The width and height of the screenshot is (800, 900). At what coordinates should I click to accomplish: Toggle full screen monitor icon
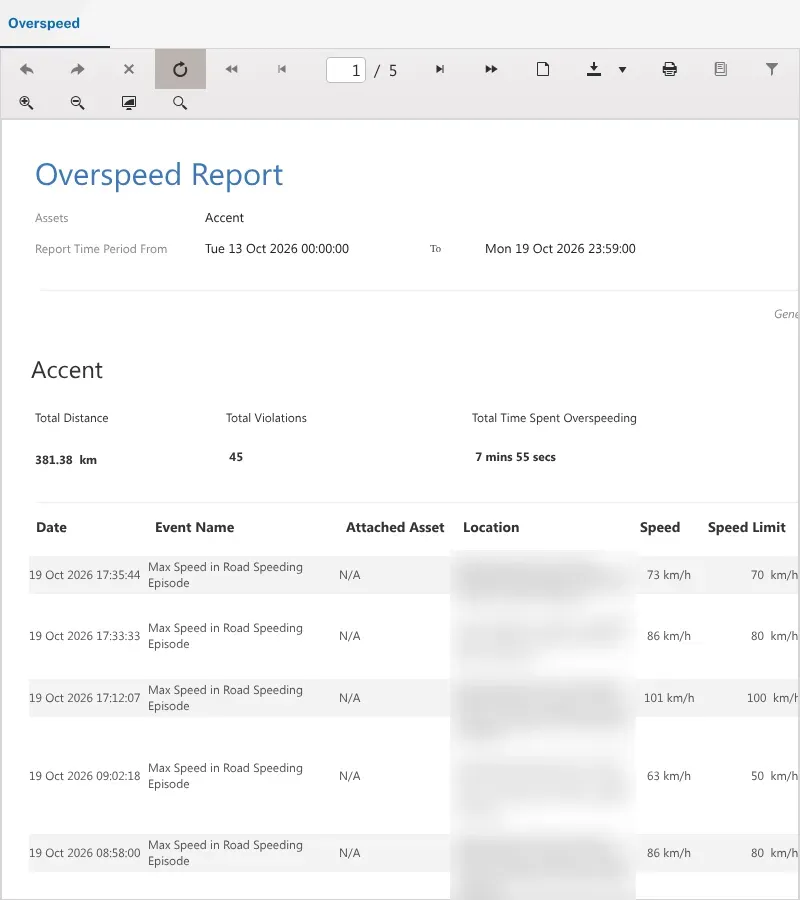click(129, 103)
